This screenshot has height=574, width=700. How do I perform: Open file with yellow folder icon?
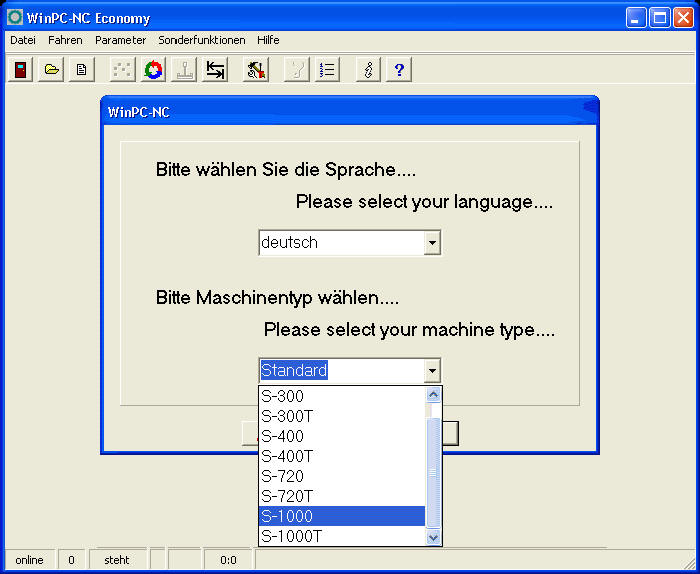click(51, 70)
